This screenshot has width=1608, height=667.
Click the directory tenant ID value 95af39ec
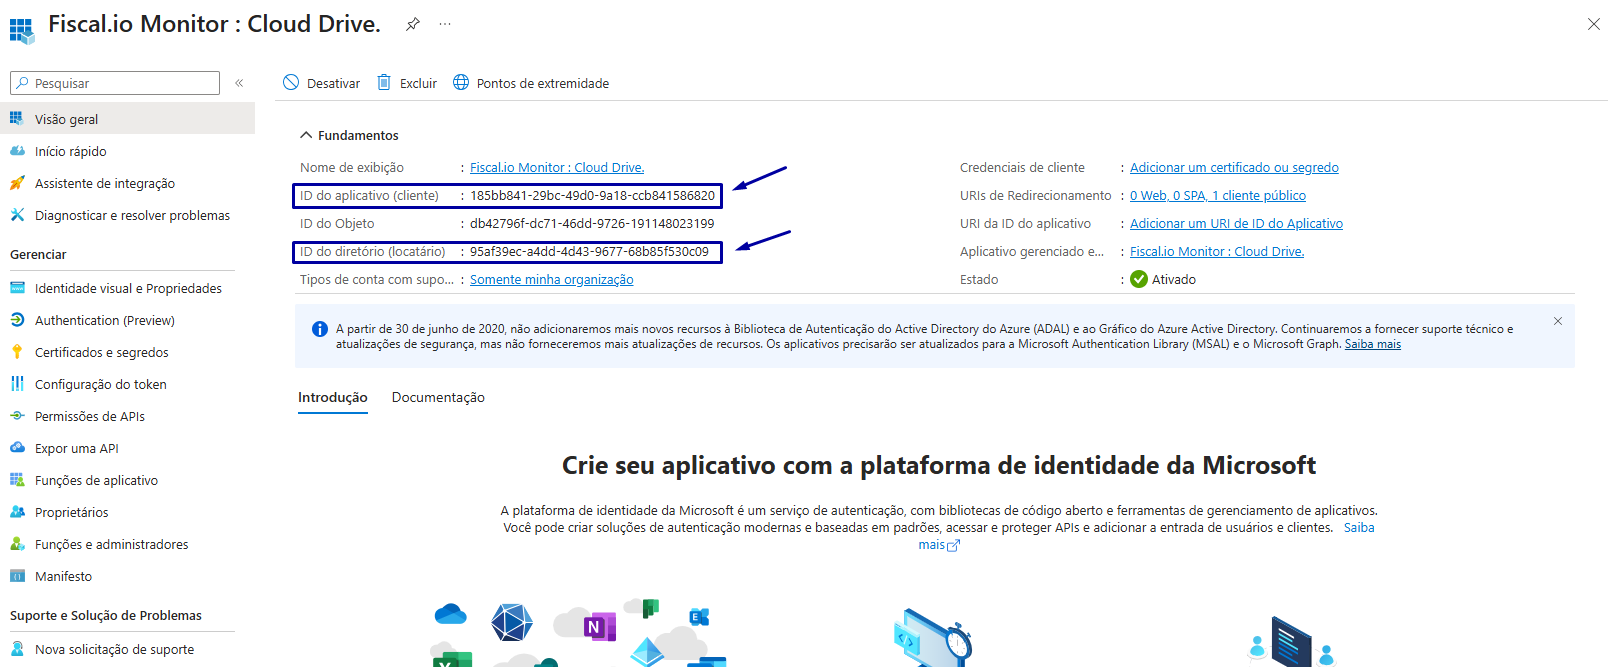coord(589,252)
